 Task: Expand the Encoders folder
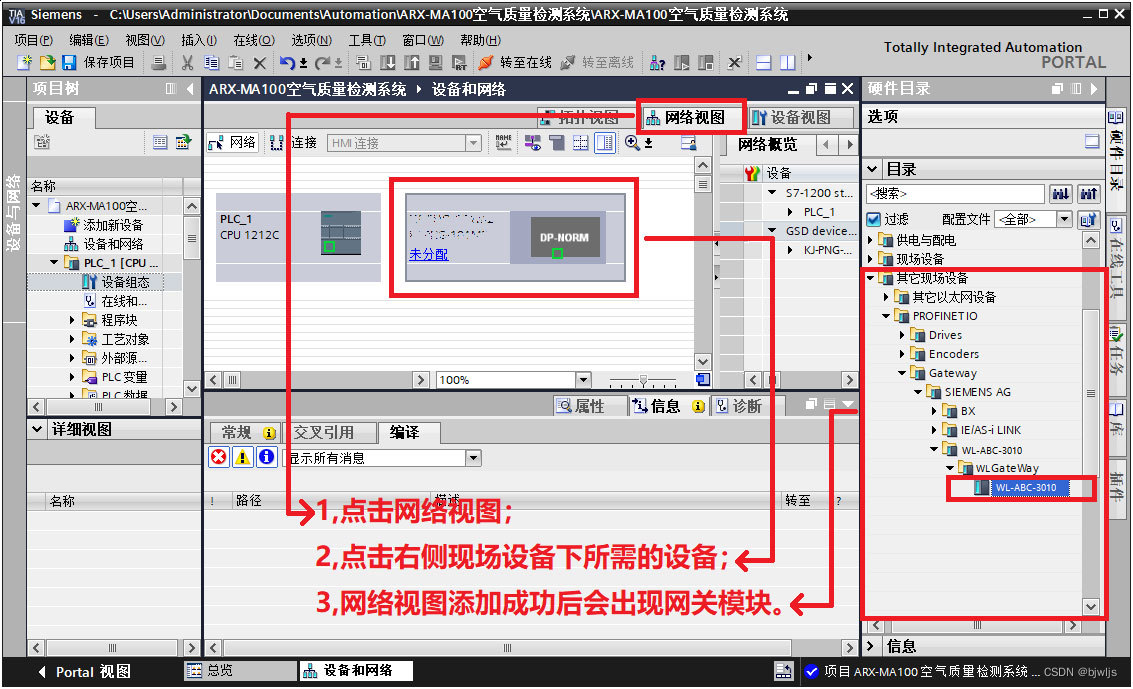902,354
